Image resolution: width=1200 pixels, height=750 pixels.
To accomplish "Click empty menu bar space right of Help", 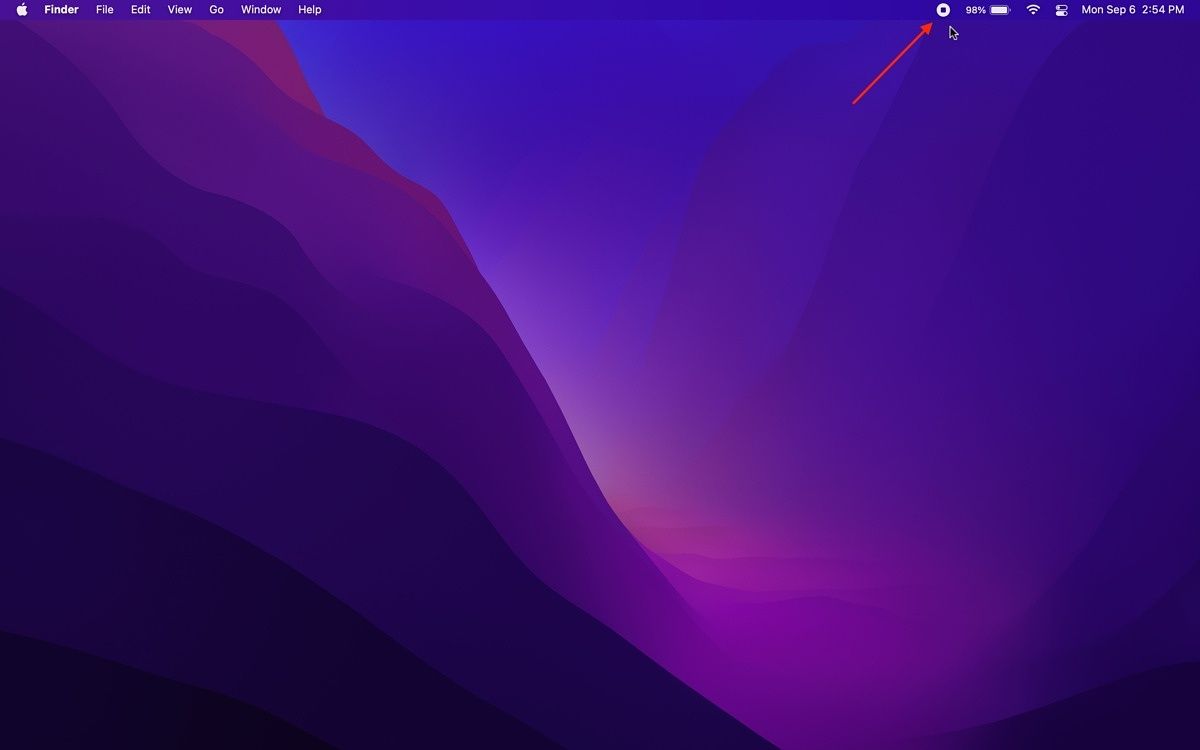I will [600, 10].
